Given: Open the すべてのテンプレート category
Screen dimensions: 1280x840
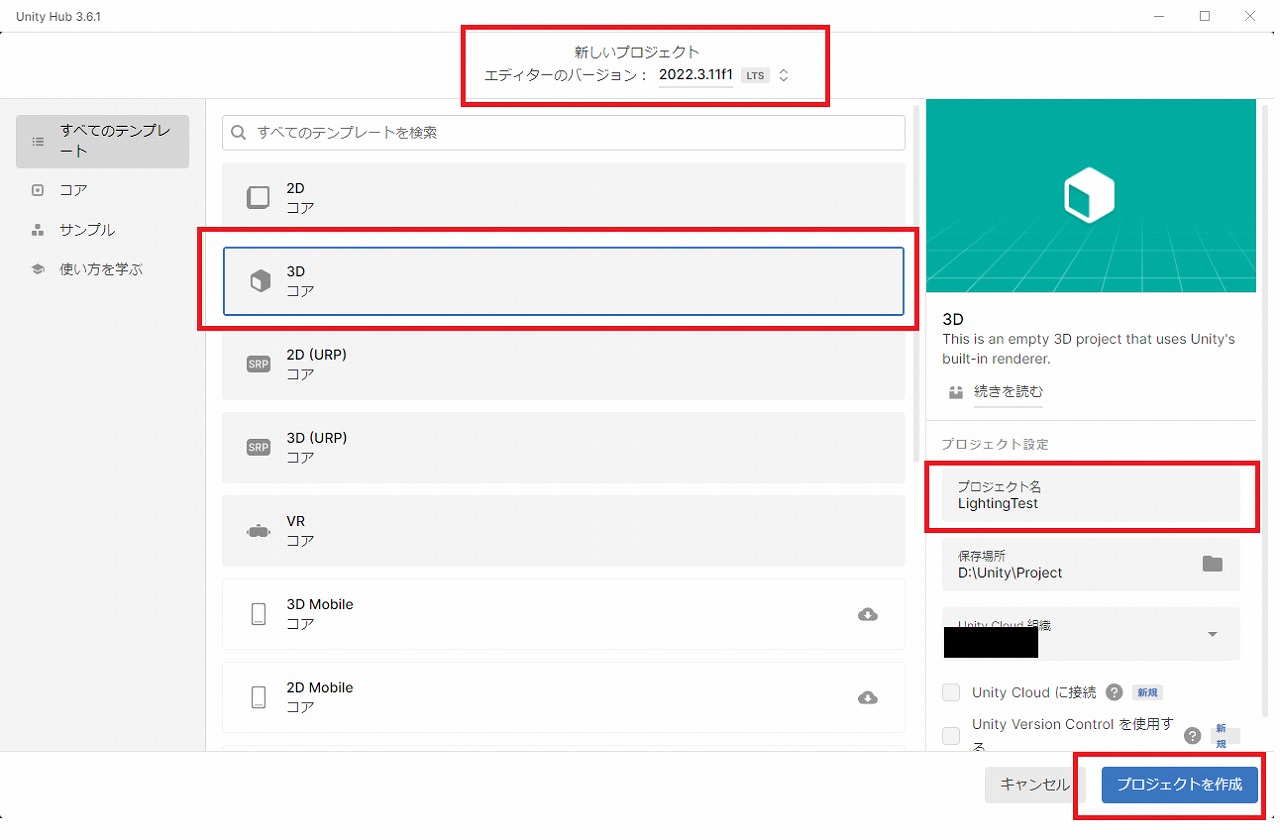Looking at the screenshot, I should pyautogui.click(x=102, y=141).
